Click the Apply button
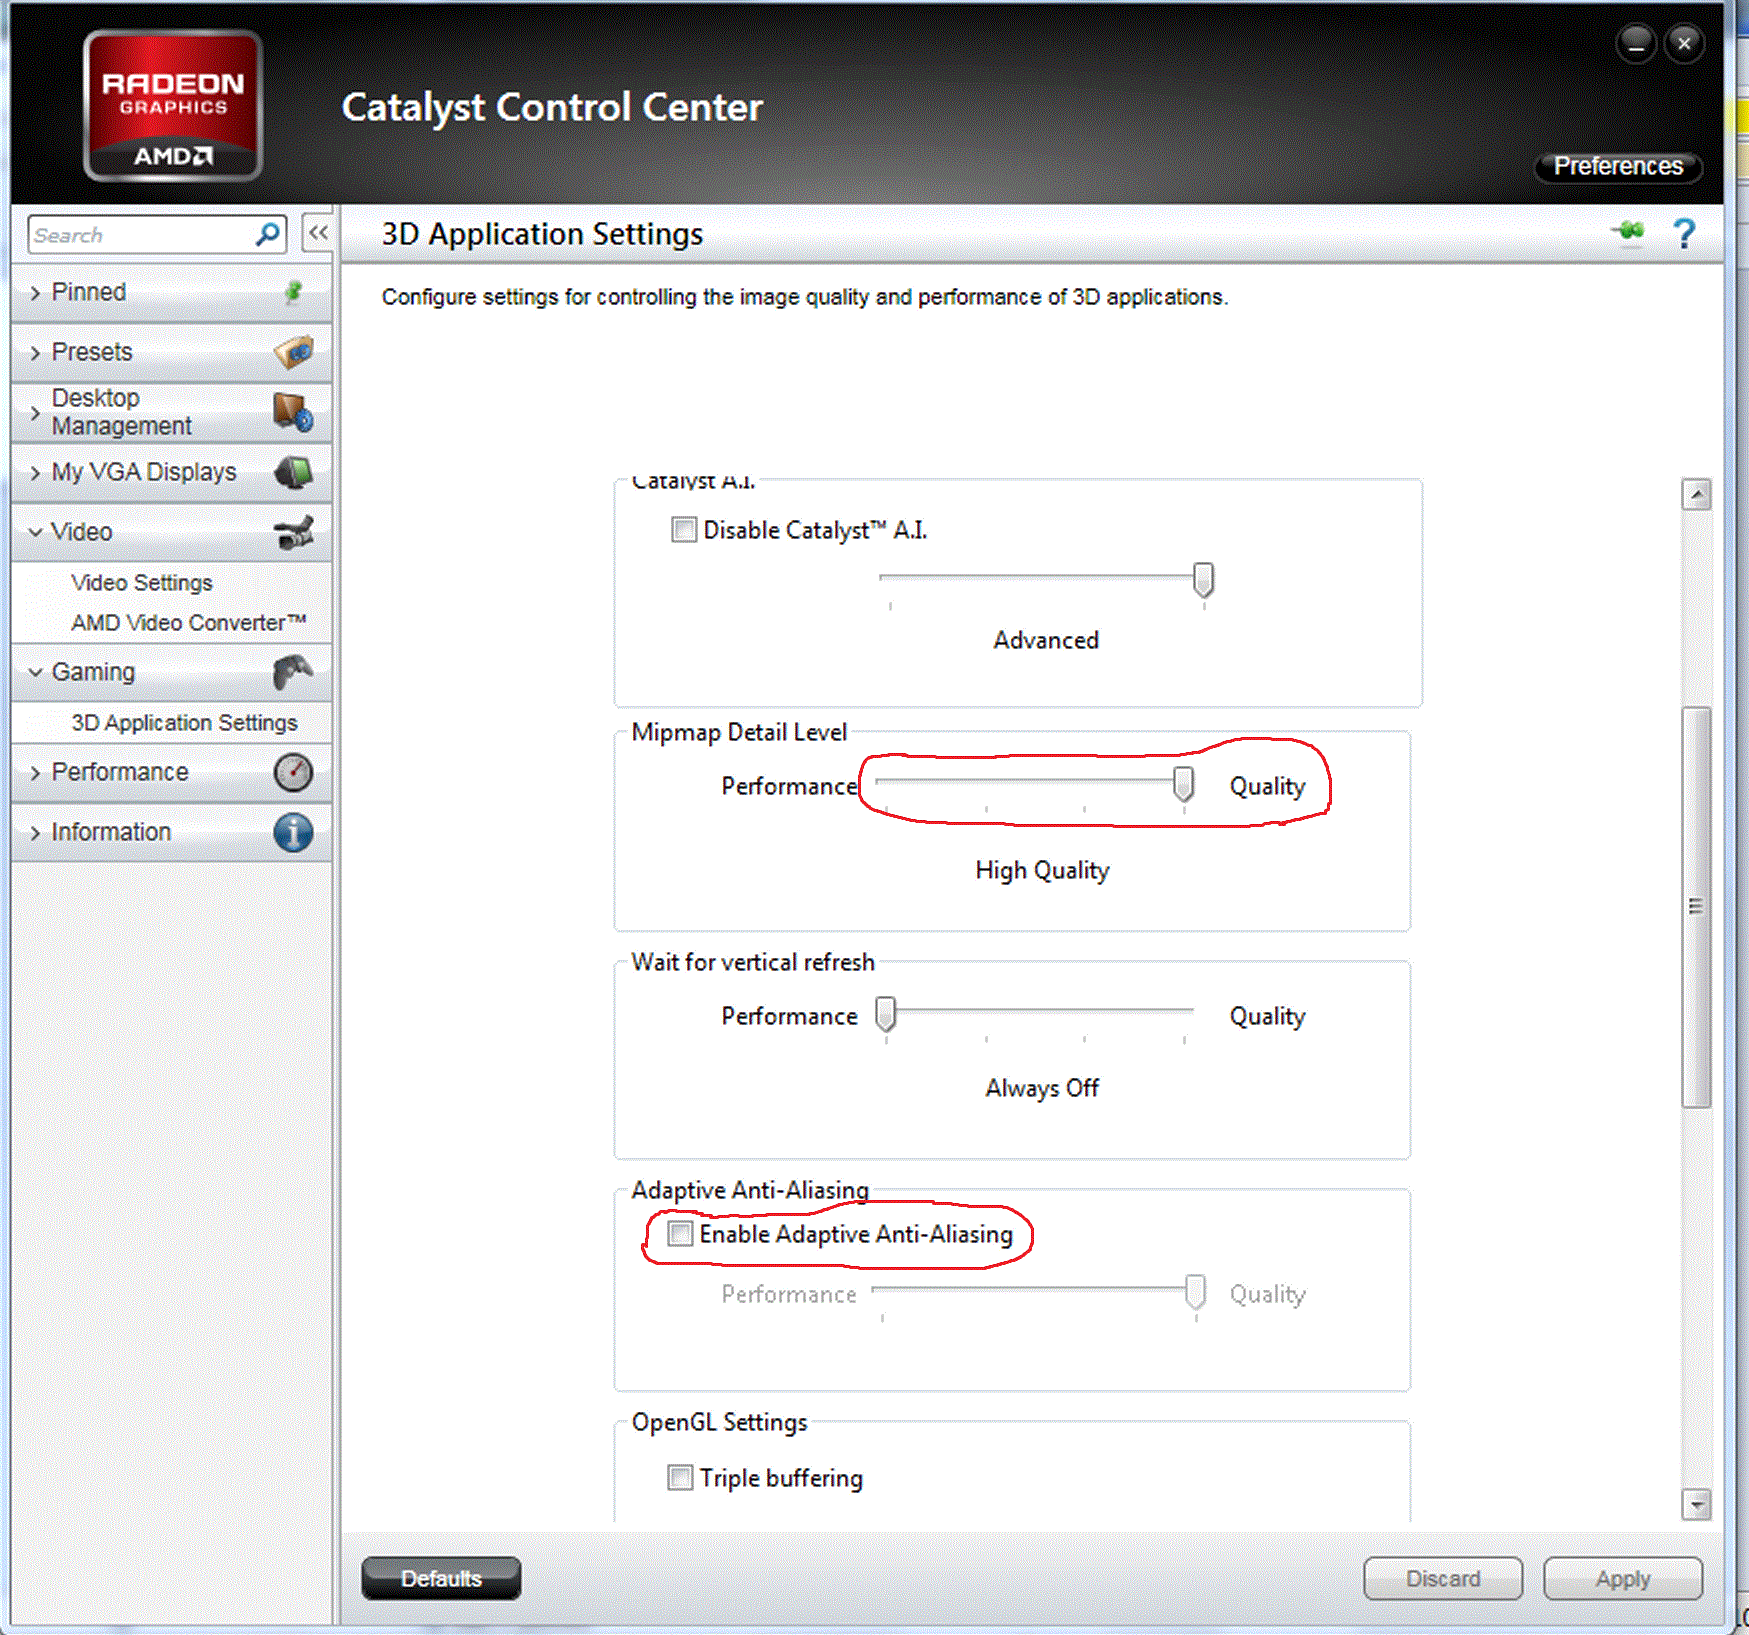The height and width of the screenshot is (1635, 1749). [x=1623, y=1578]
